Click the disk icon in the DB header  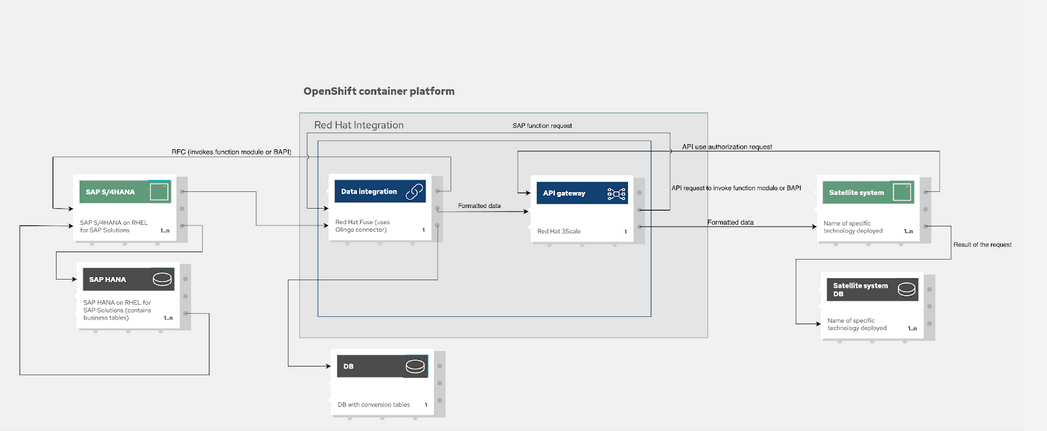[x=415, y=367]
